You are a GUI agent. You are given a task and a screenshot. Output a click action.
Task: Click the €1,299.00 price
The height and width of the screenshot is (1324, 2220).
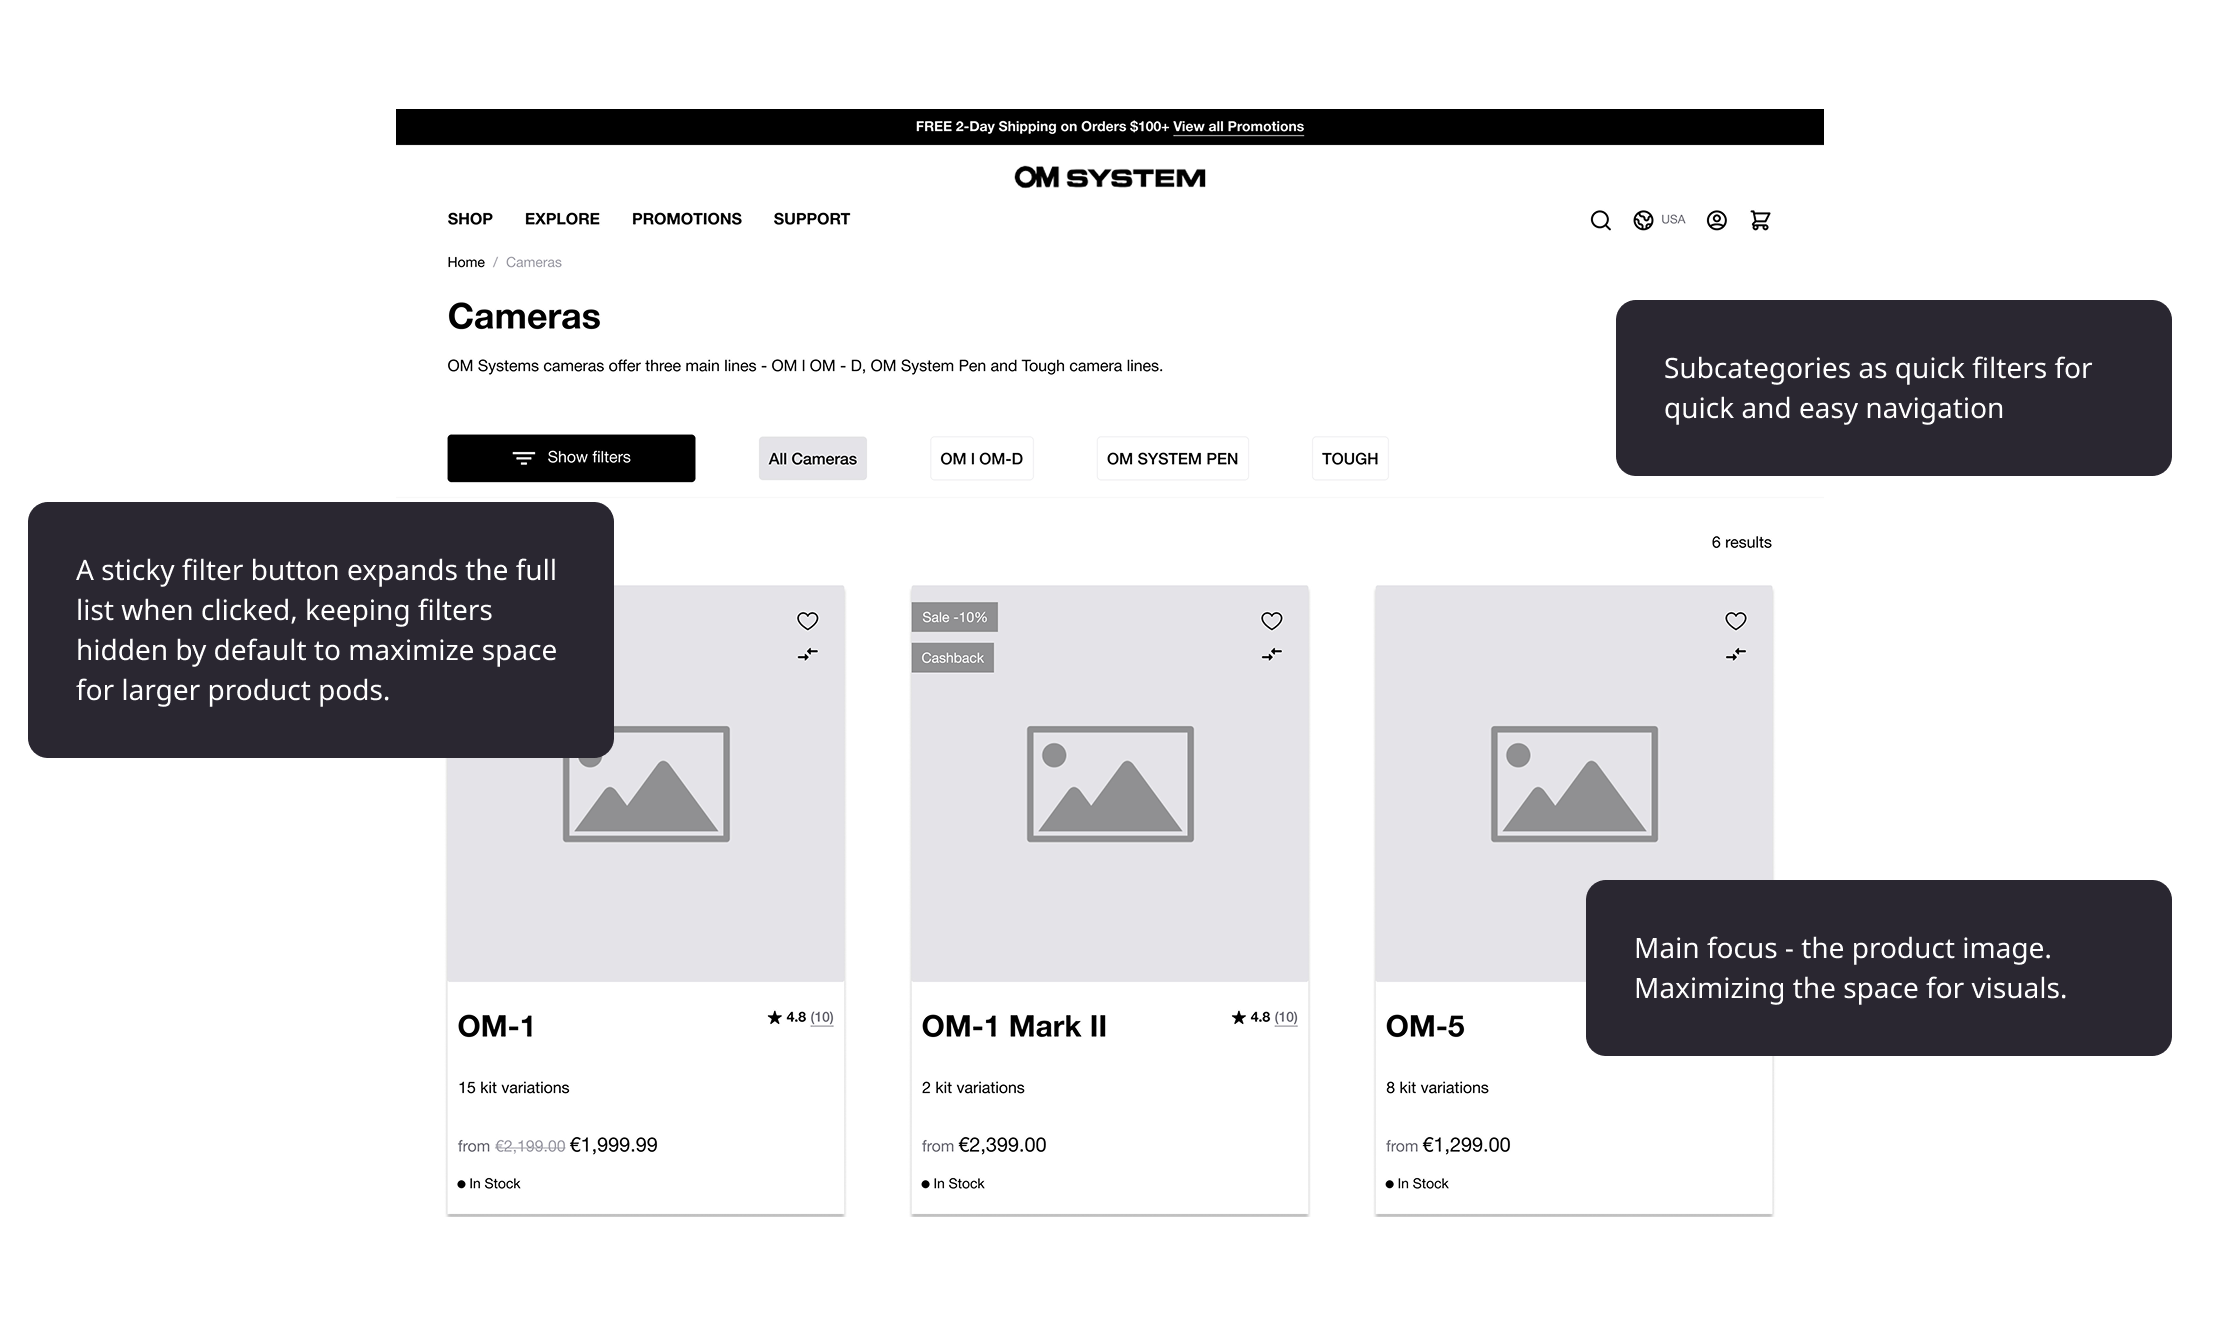1466,1145
